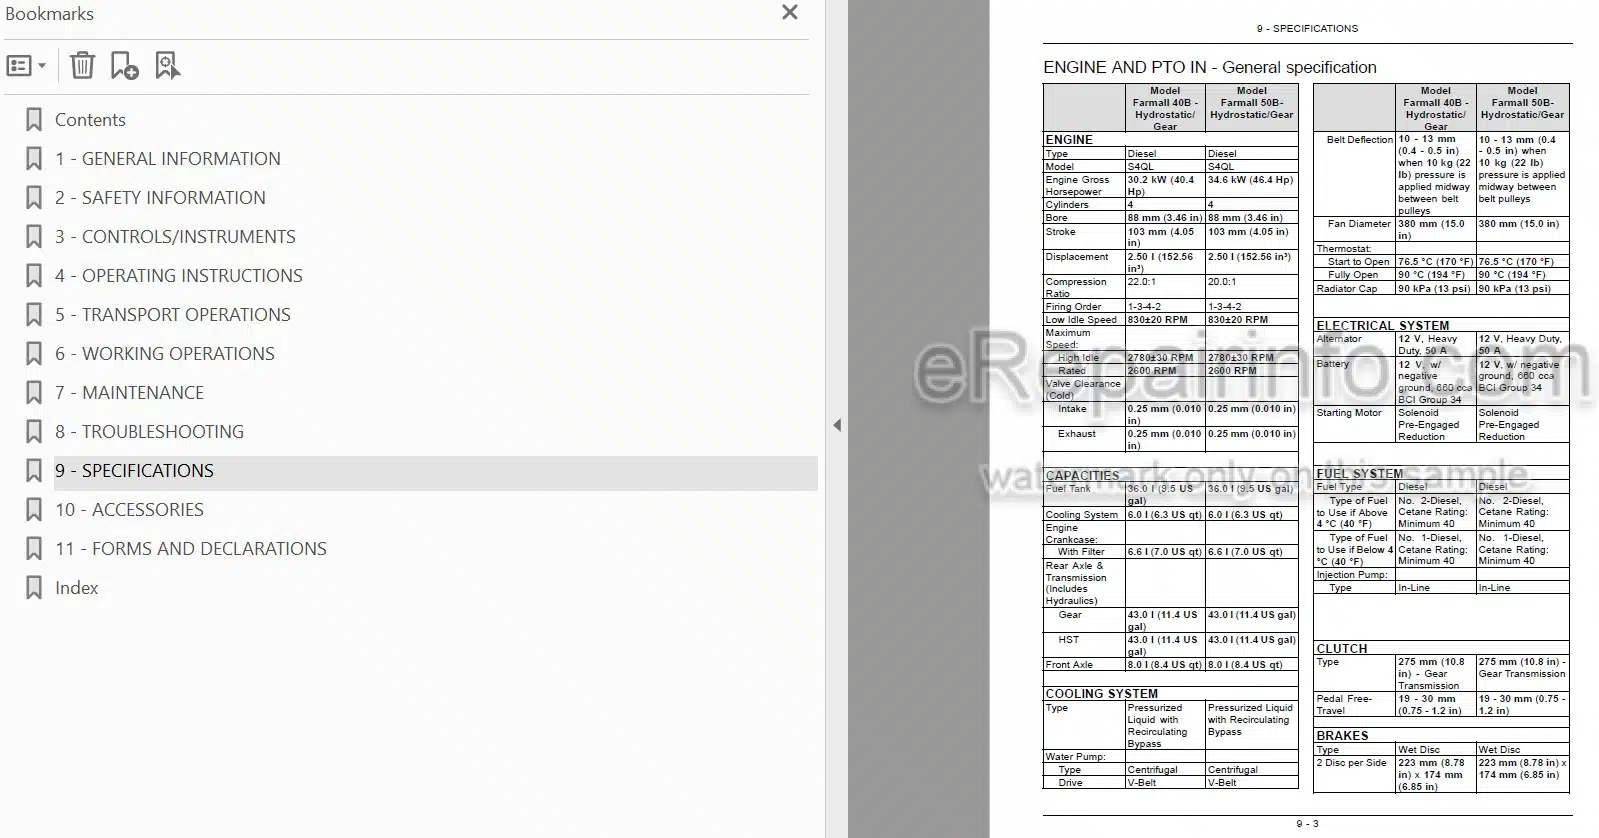Click the 'Front Axle' row label
The height and width of the screenshot is (838, 1599).
[1069, 665]
